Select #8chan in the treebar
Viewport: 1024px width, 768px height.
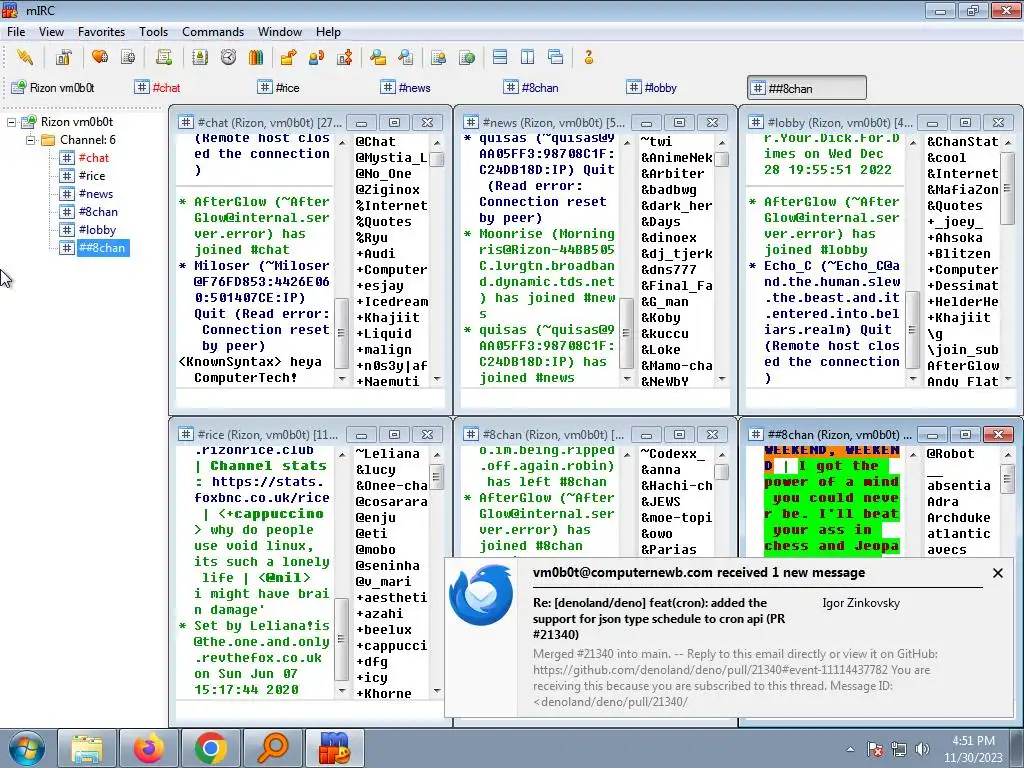98,212
